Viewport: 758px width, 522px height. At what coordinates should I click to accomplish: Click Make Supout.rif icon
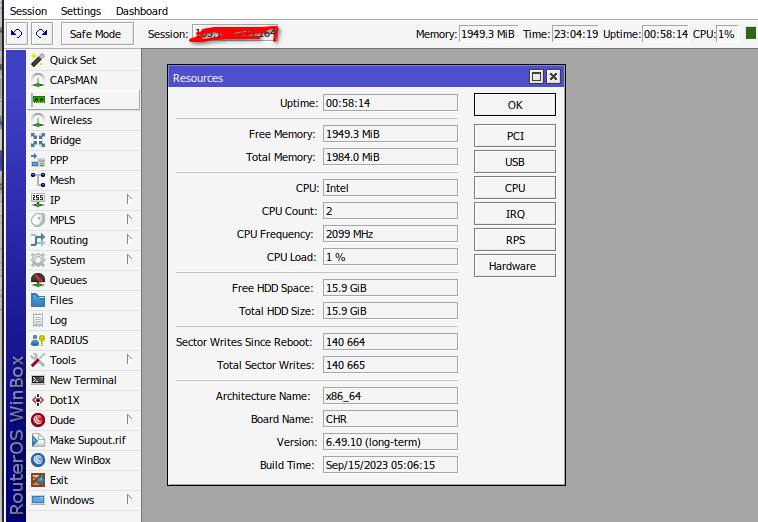pyautogui.click(x=38, y=440)
